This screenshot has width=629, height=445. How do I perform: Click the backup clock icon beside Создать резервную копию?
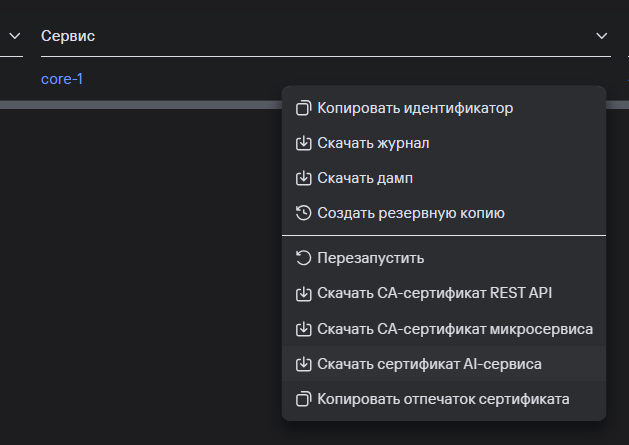click(x=303, y=213)
